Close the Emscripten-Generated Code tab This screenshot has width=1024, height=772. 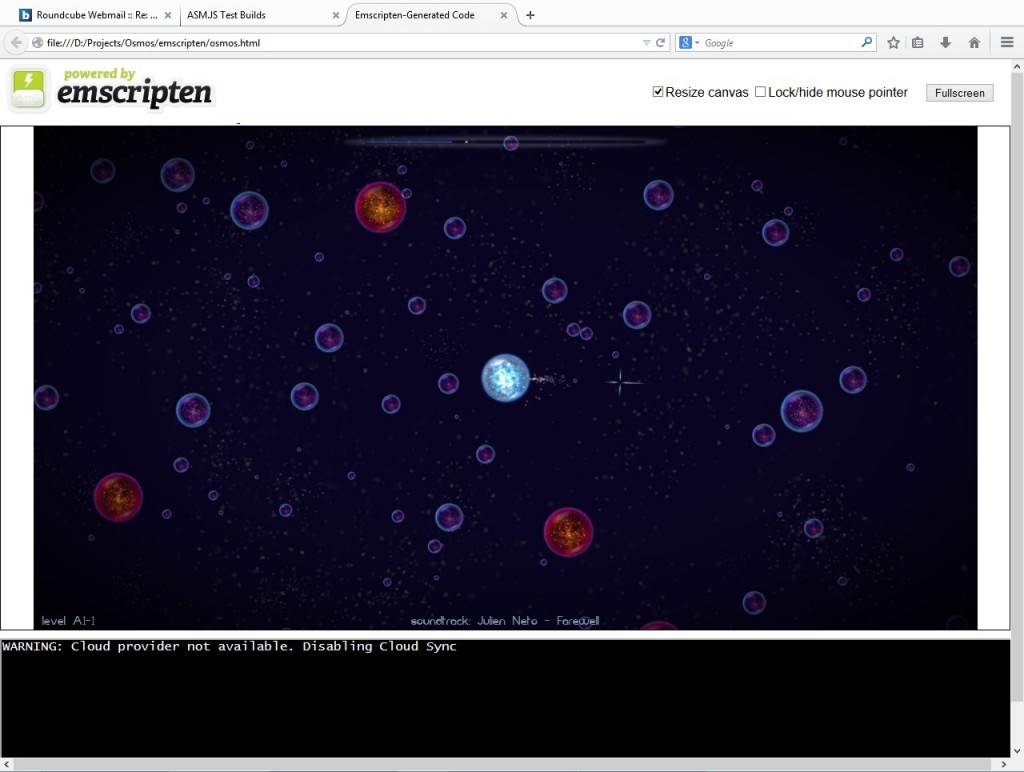(x=504, y=15)
